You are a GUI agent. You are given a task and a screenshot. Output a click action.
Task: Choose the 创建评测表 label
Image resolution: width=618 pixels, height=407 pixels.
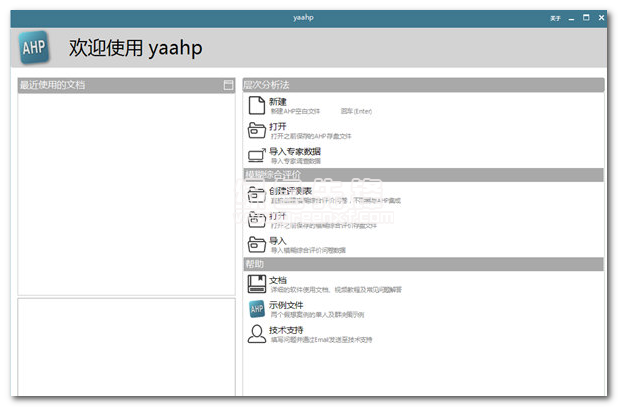click(x=290, y=191)
